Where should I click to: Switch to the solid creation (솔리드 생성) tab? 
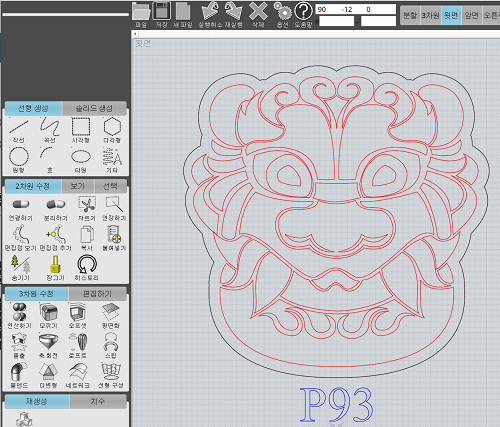[94, 108]
